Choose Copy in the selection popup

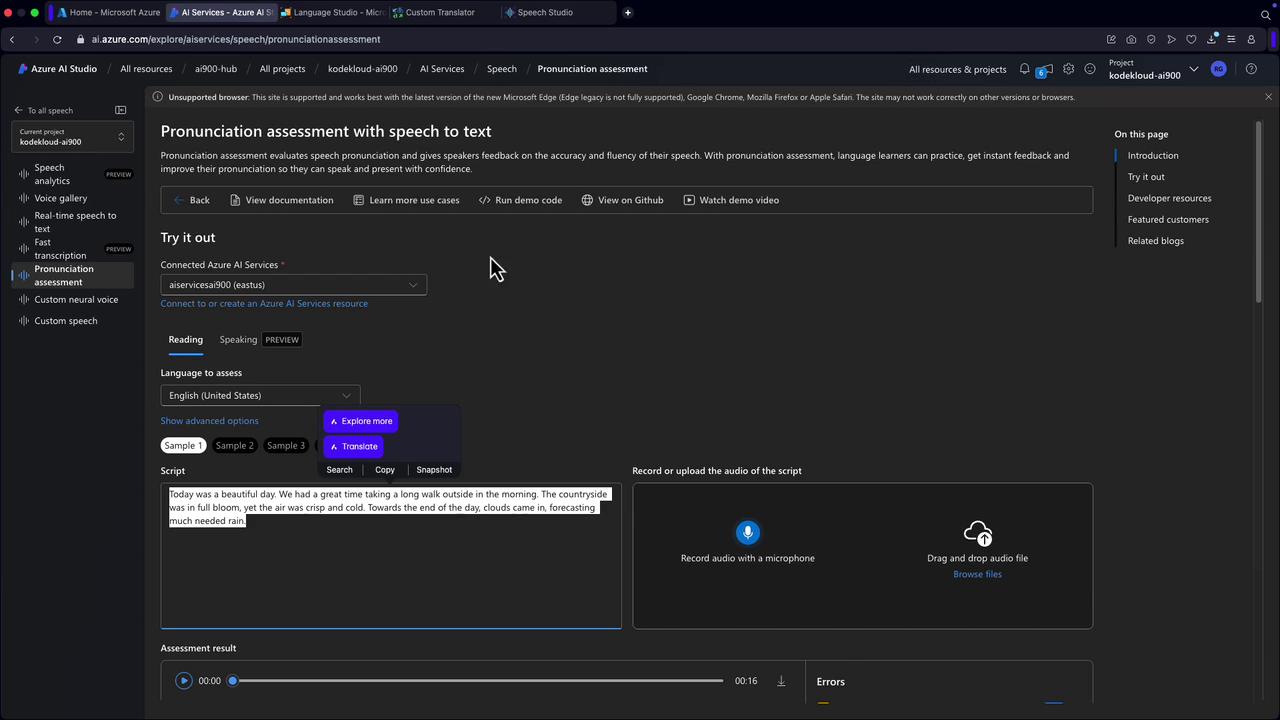coord(385,470)
